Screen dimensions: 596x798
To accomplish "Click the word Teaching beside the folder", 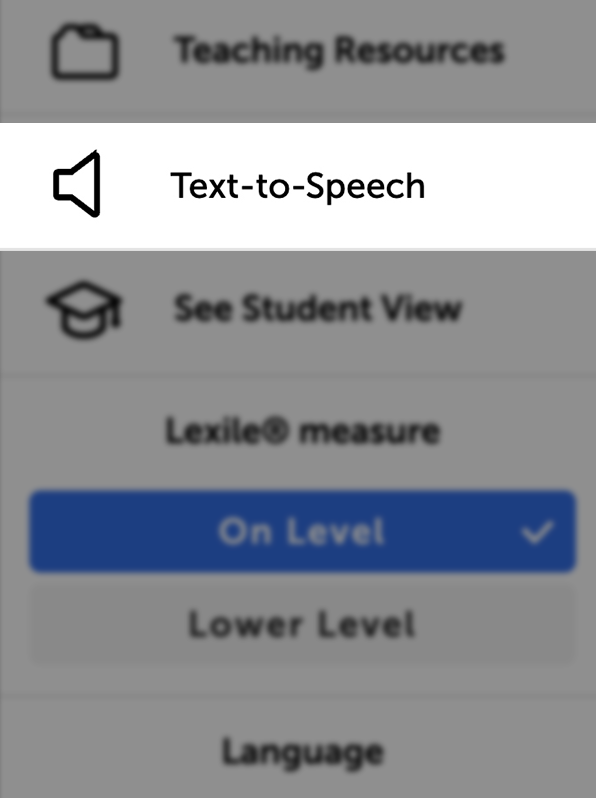I will pos(249,51).
